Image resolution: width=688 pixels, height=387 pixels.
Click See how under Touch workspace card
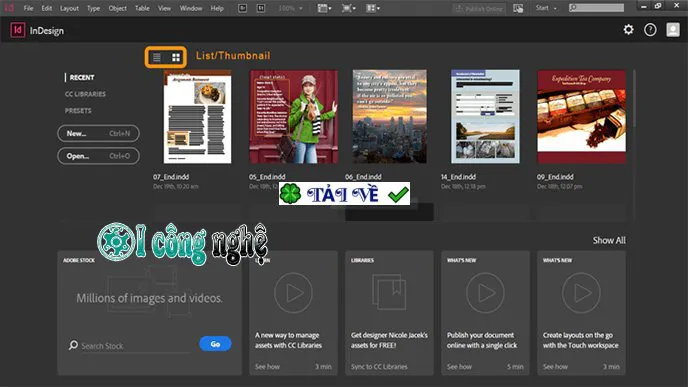(555, 366)
